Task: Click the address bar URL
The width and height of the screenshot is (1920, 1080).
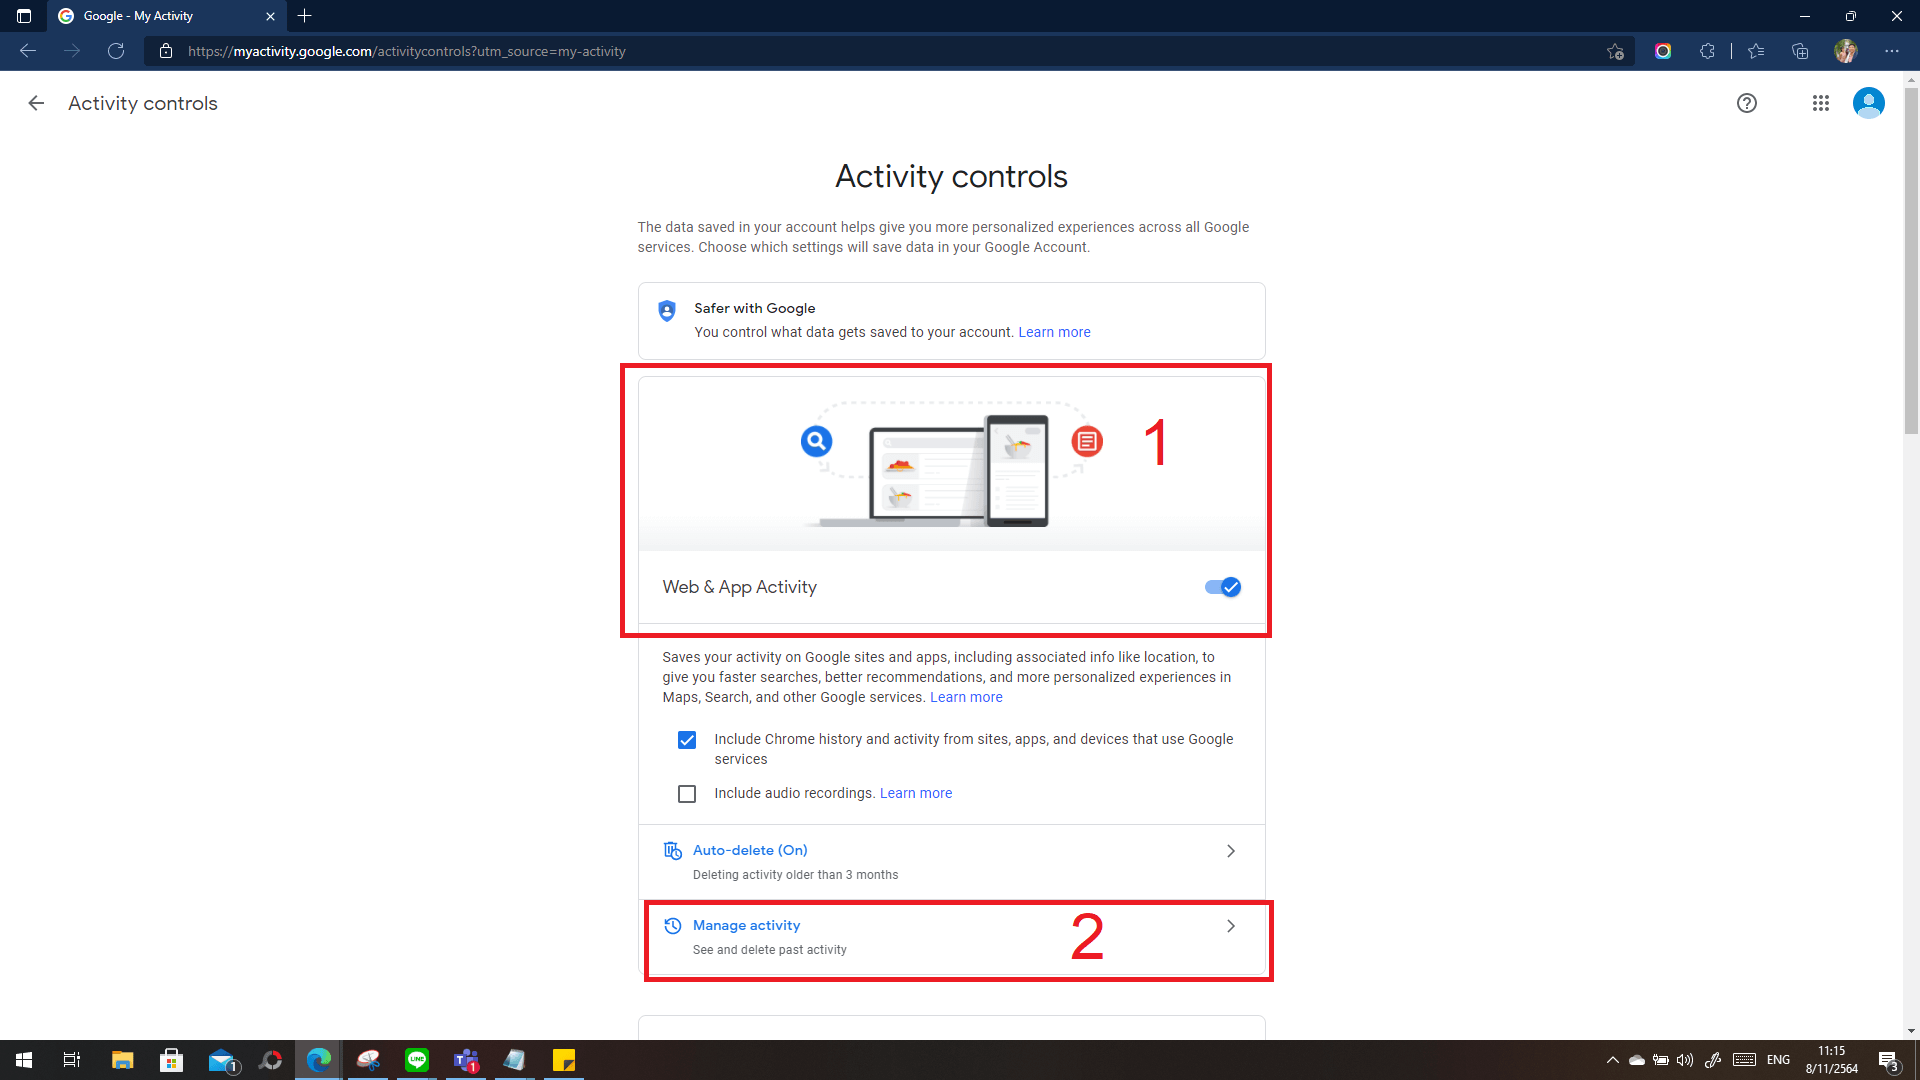Action: pyautogui.click(x=407, y=51)
